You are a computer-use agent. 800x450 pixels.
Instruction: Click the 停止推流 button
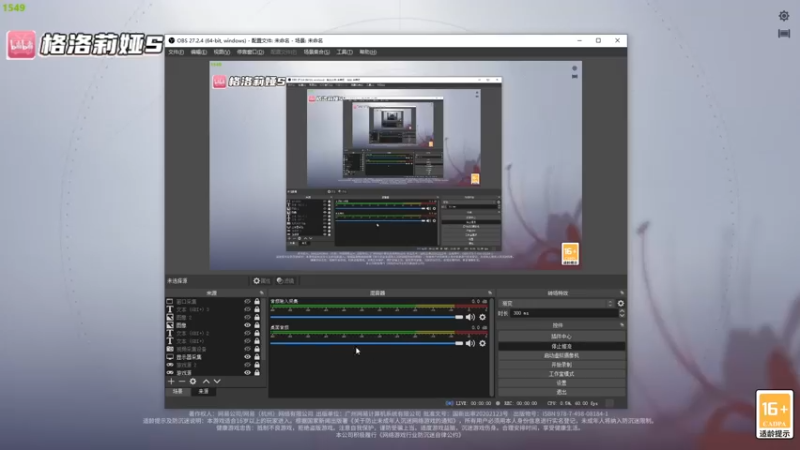[561, 346]
